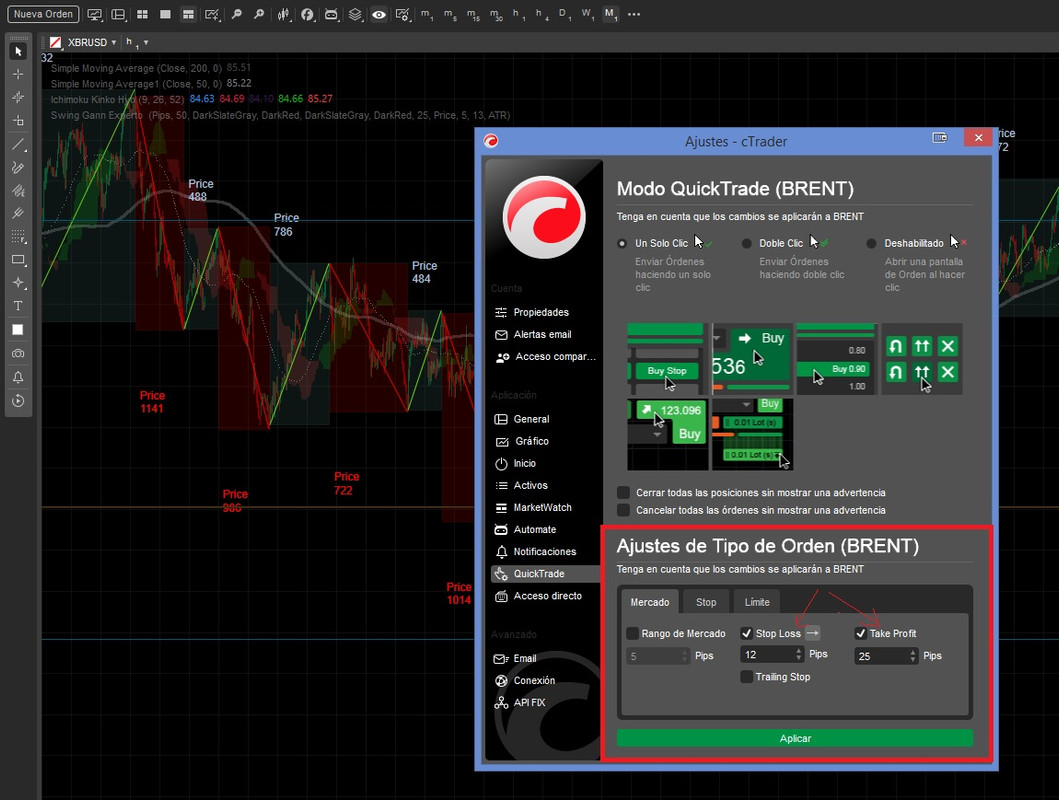
Task: Click the Nueva Orden button
Action: pos(43,14)
